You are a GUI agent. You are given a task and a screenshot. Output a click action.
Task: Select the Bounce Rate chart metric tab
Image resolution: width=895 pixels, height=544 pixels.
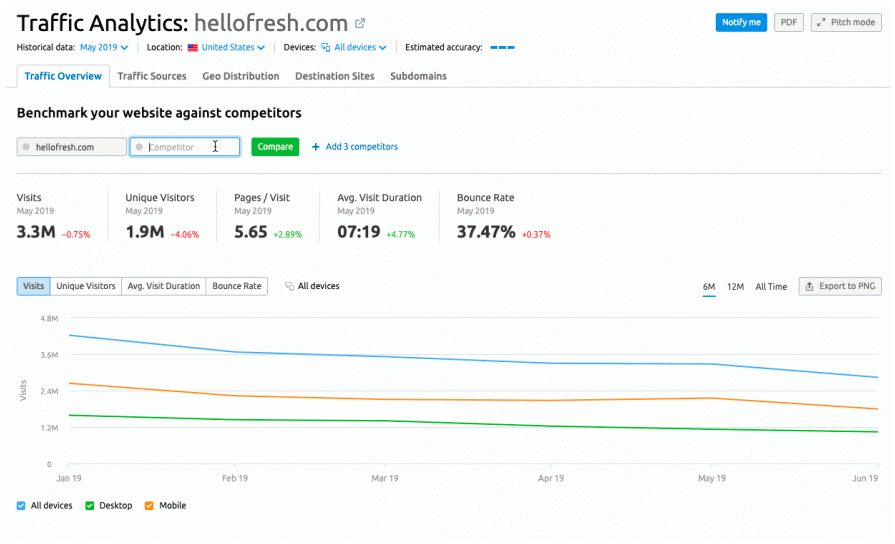(237, 286)
